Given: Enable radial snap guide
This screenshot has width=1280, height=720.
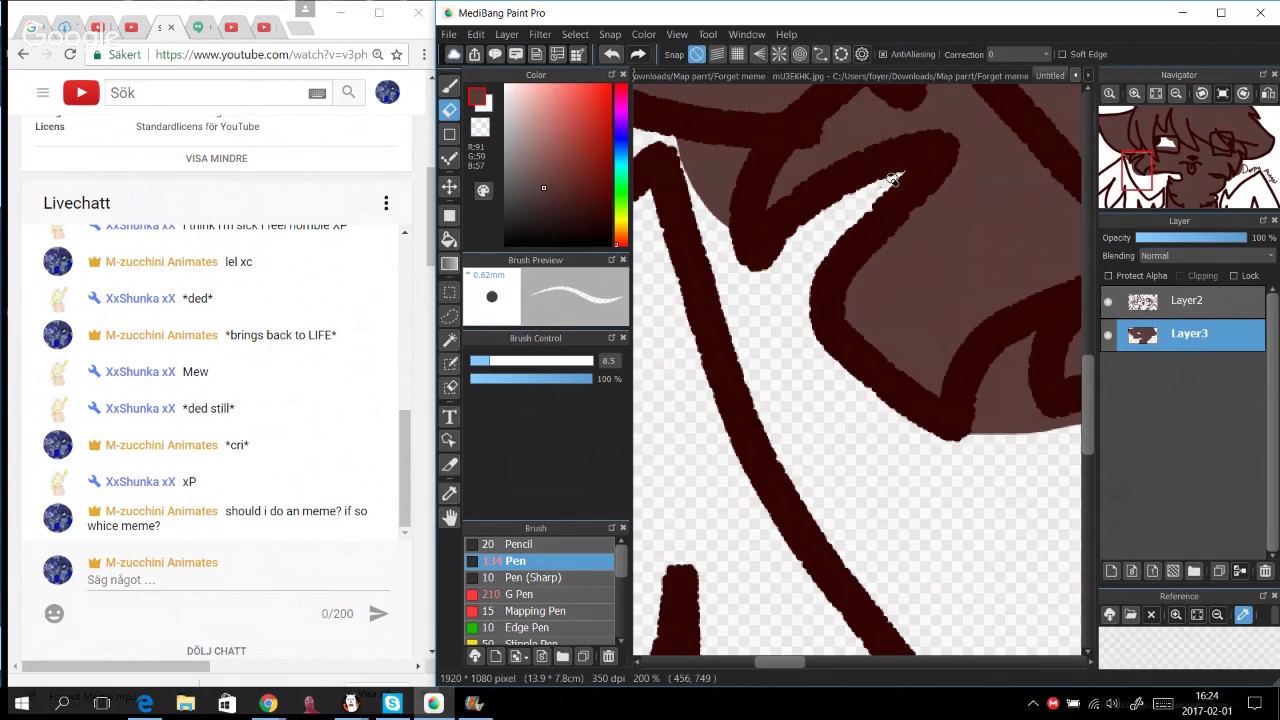Looking at the screenshot, I should tap(780, 54).
